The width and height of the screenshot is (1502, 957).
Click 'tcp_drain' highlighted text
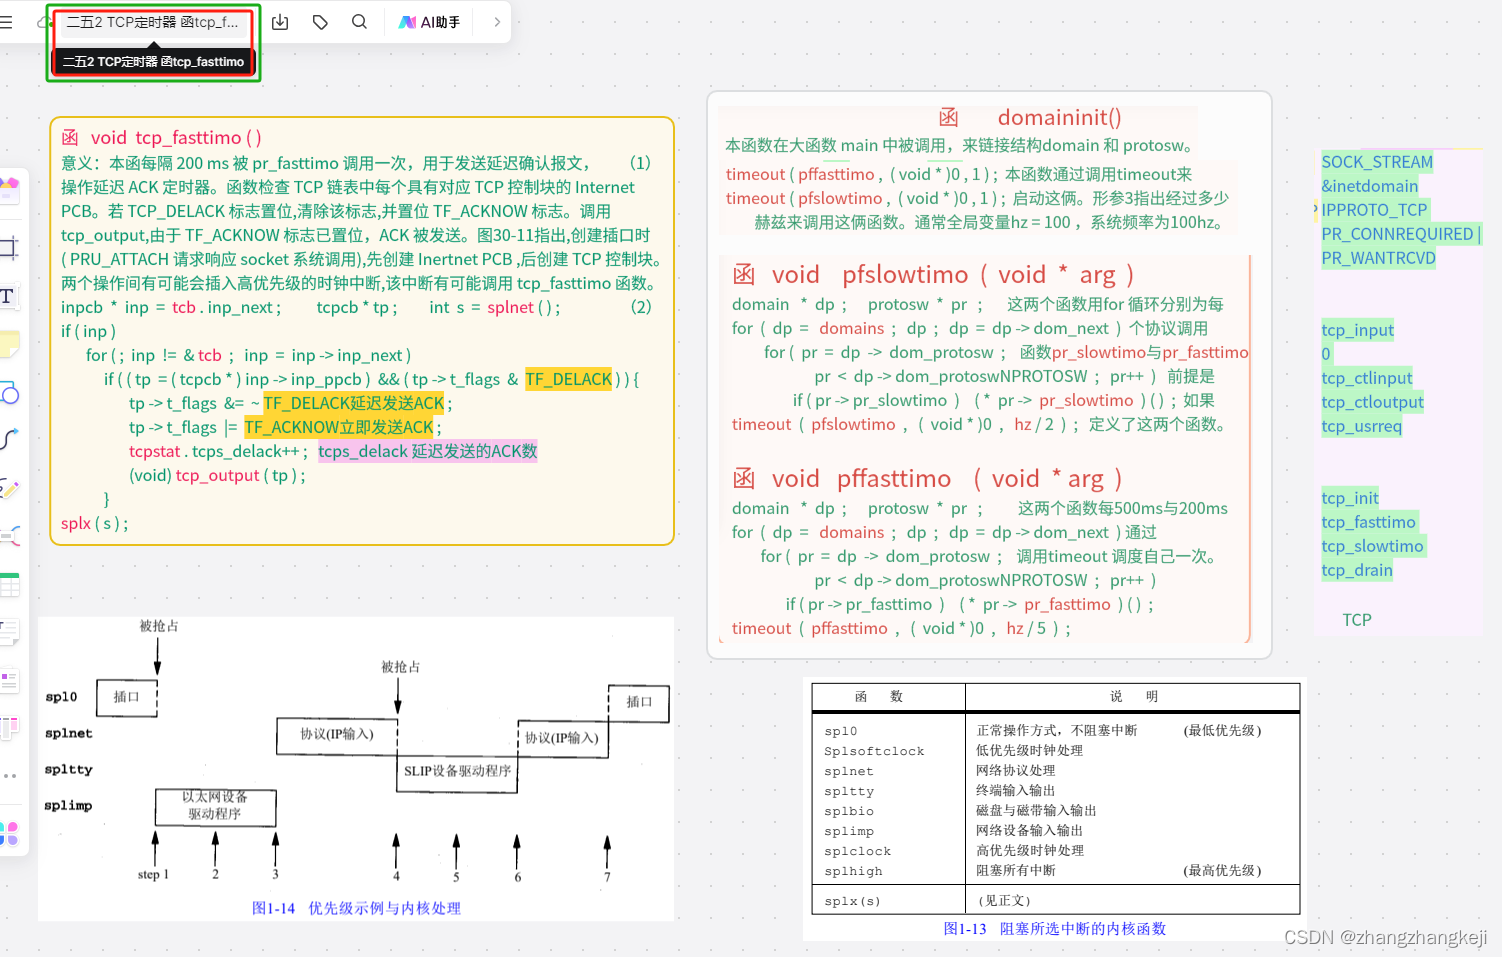[x=1357, y=570]
